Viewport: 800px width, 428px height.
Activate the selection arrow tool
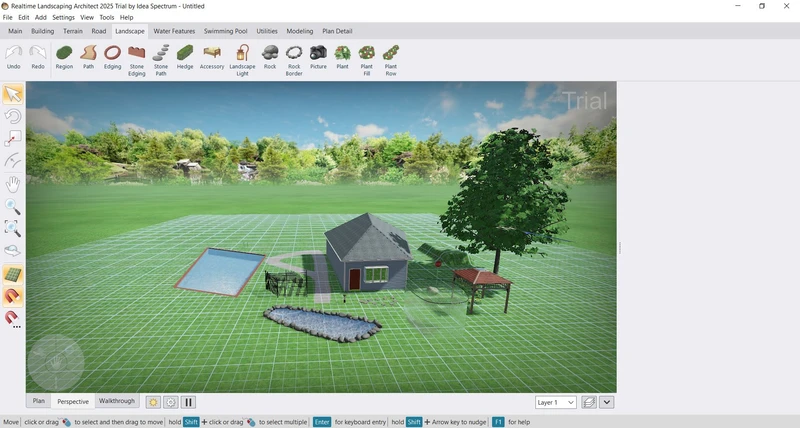(13, 94)
